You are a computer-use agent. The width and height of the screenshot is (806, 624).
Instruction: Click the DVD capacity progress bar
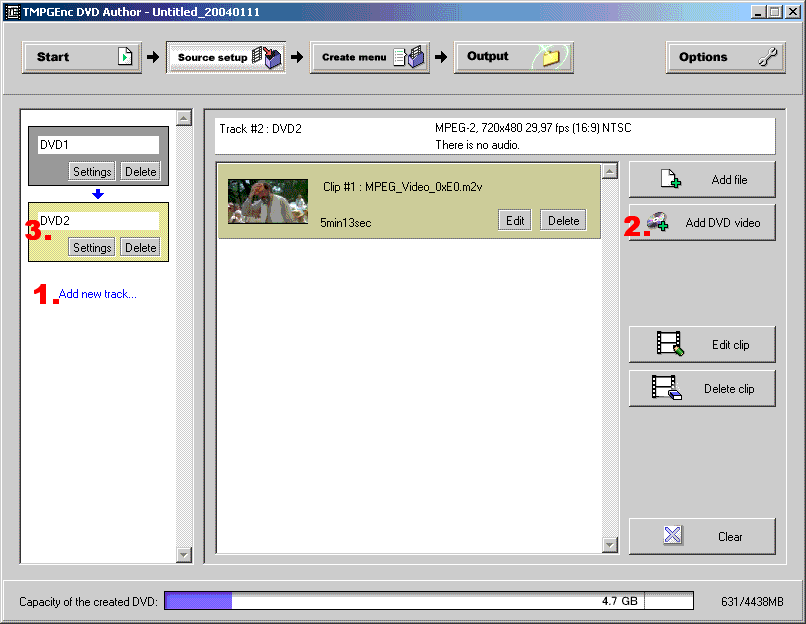429,600
